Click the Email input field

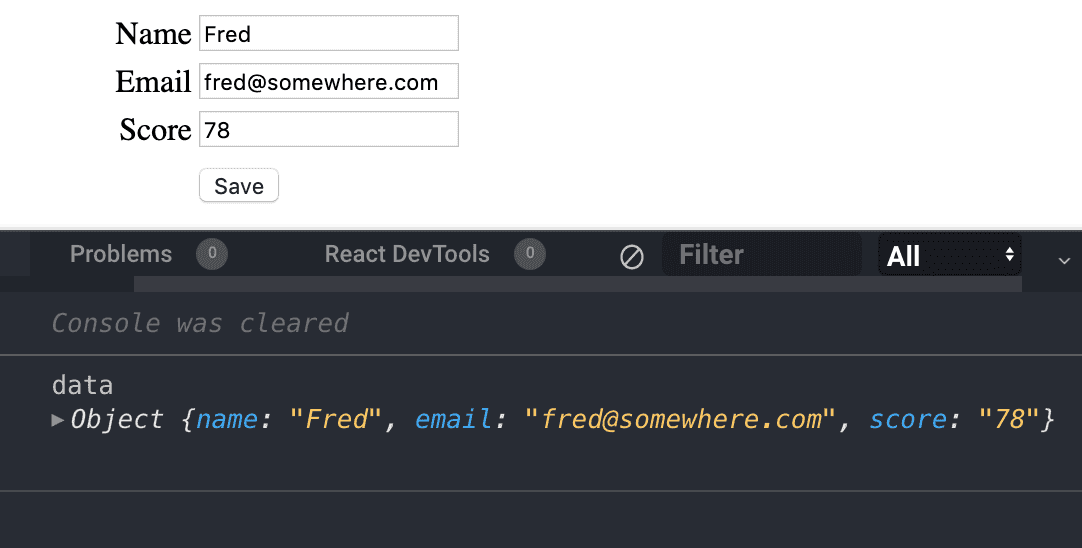point(328,82)
